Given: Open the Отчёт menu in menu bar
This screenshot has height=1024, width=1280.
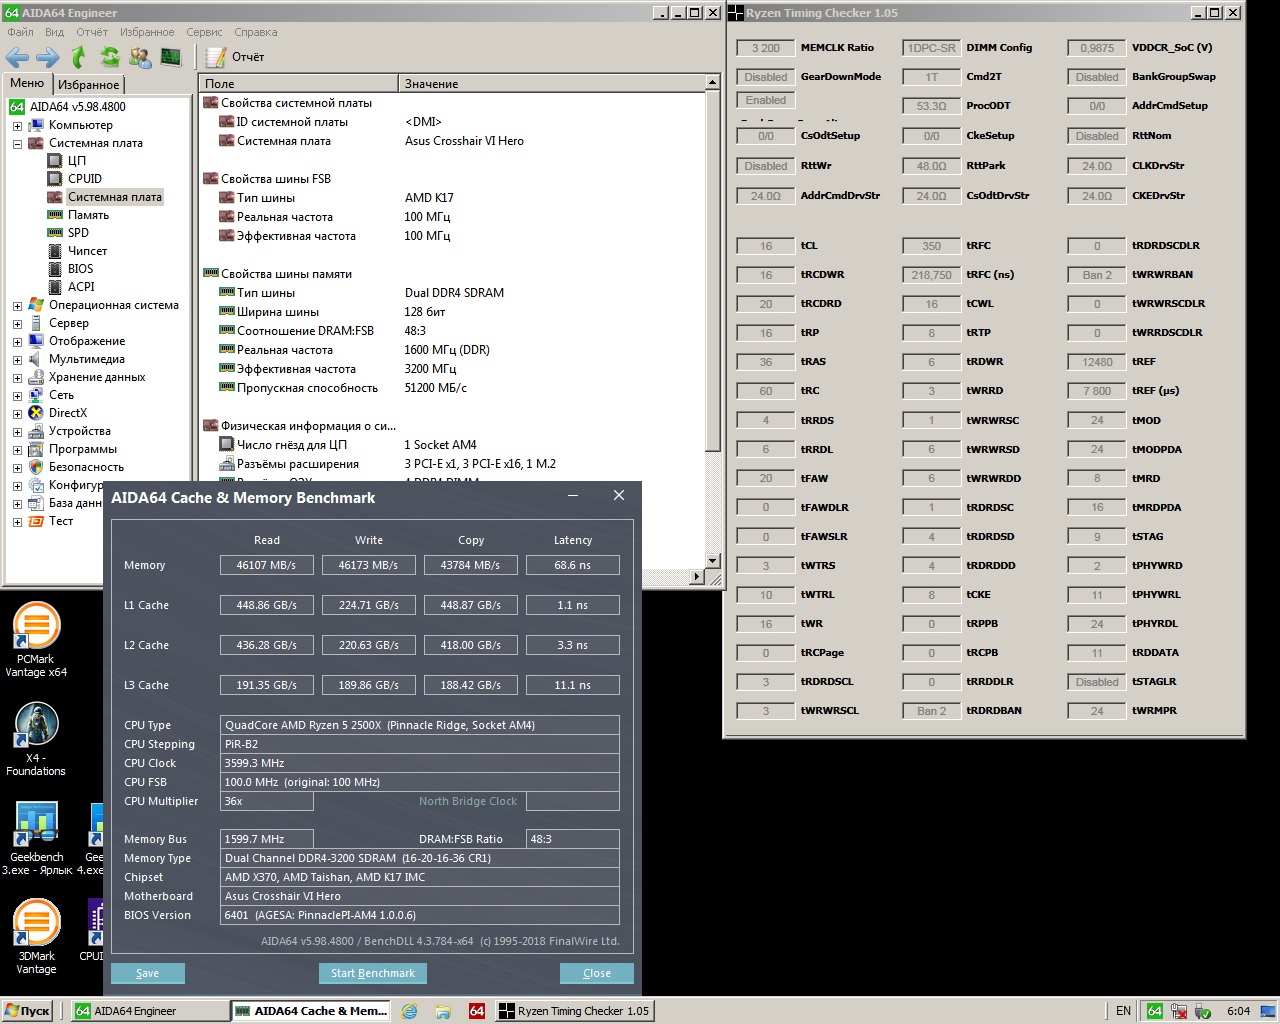Looking at the screenshot, I should point(92,32).
